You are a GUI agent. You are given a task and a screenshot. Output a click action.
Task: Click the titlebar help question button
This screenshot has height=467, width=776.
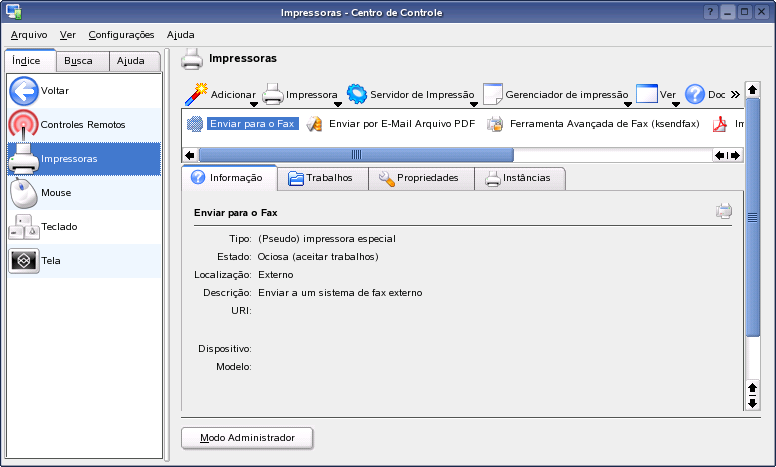[711, 12]
